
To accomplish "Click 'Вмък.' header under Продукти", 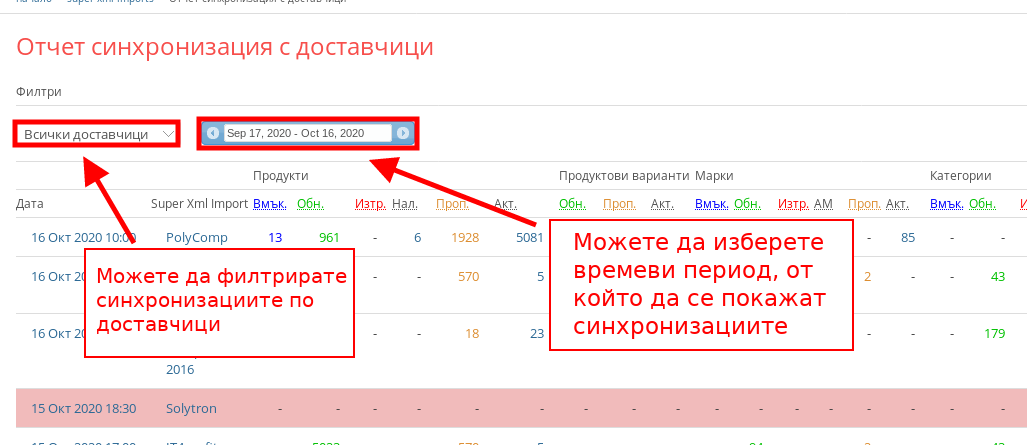I will [x=269, y=204].
